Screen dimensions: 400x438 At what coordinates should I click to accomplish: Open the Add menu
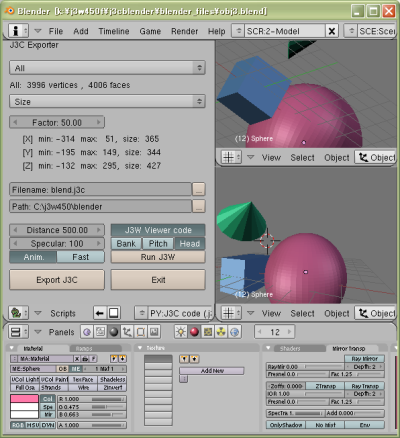click(x=81, y=31)
